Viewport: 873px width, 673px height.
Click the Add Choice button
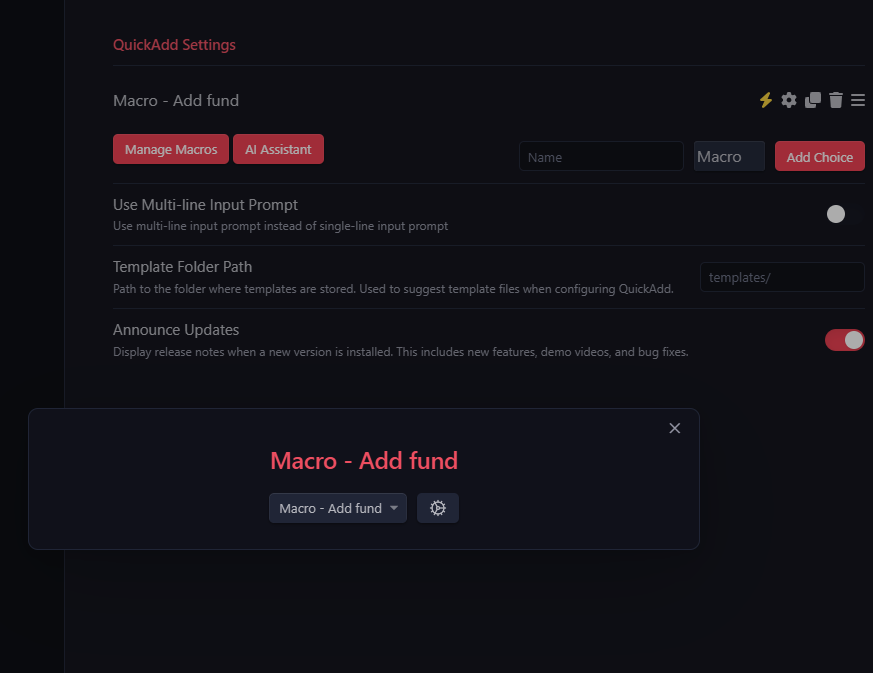coord(819,156)
